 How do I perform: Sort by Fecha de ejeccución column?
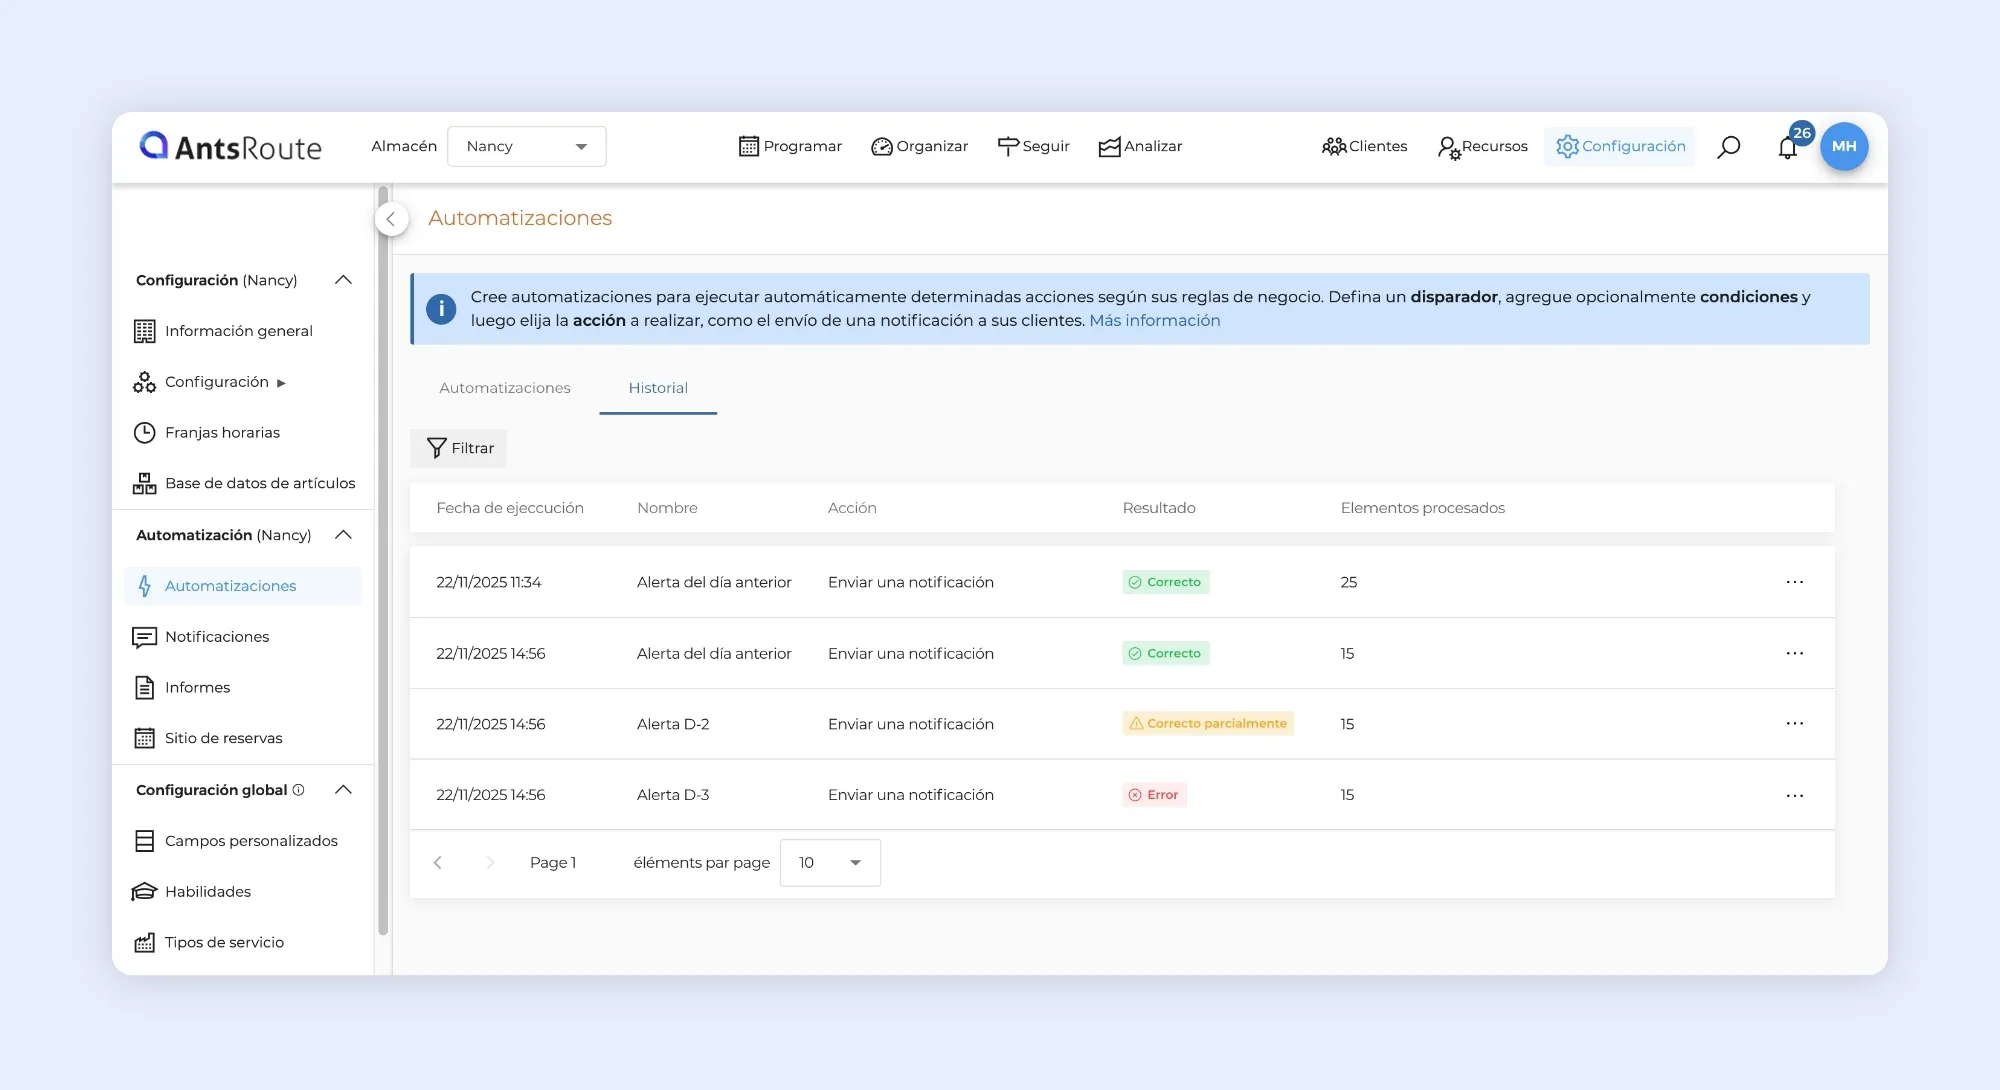click(510, 508)
